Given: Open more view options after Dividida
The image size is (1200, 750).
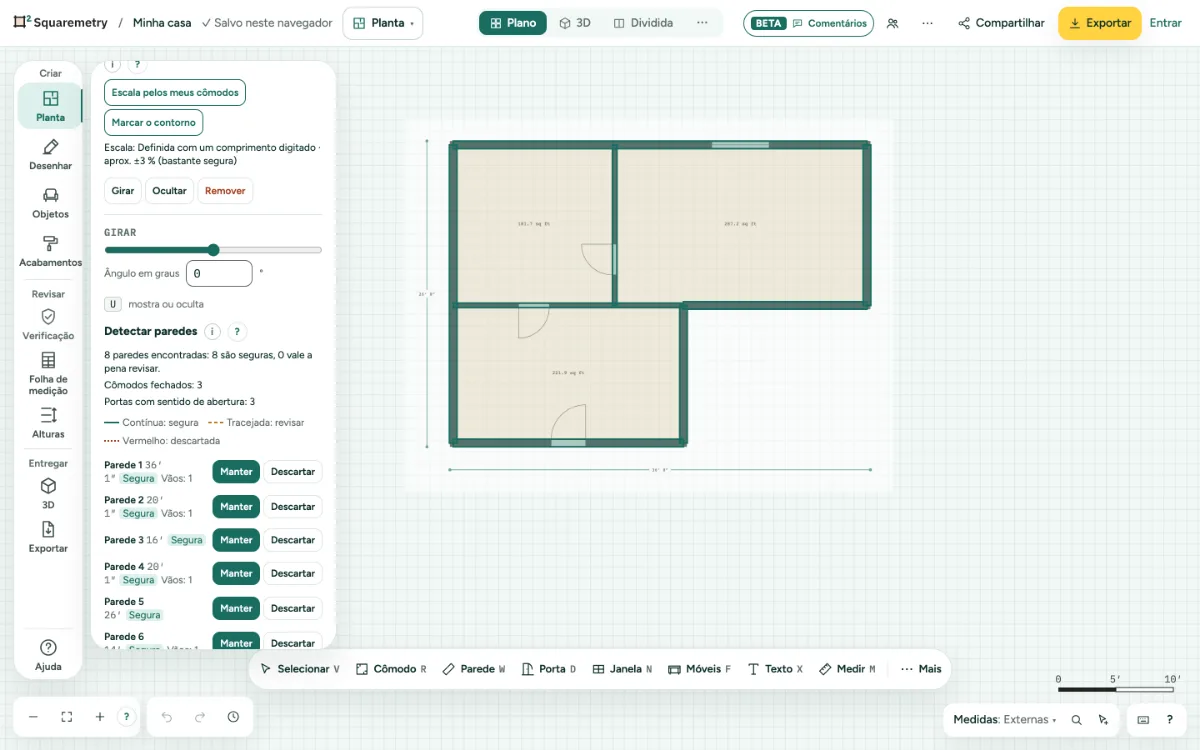Looking at the screenshot, I should coord(702,23).
